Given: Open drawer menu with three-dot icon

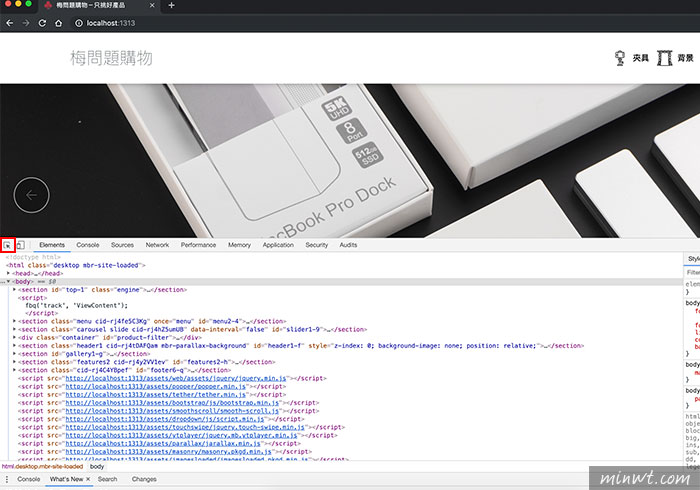Looking at the screenshot, I should 7,479.
